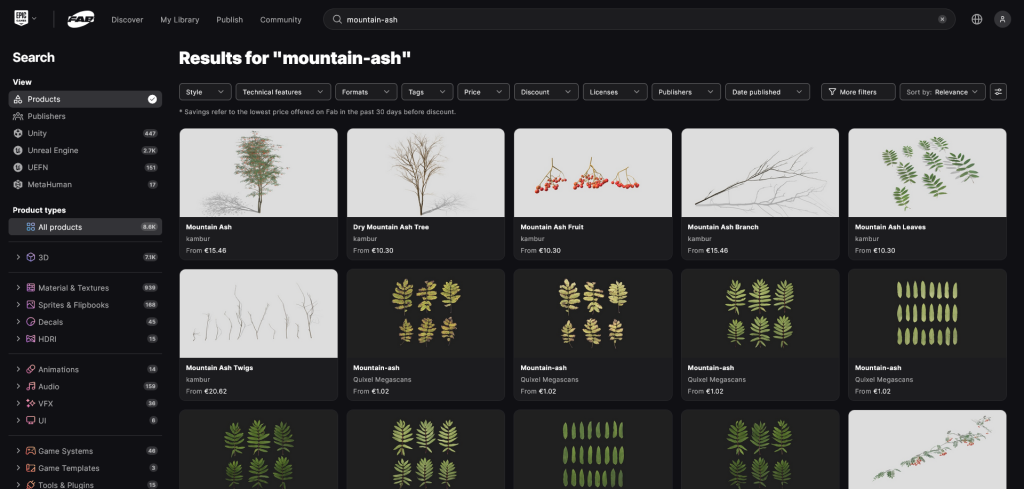Open Mountain Ash Leaves title link
1024x489 pixels.
click(890, 227)
